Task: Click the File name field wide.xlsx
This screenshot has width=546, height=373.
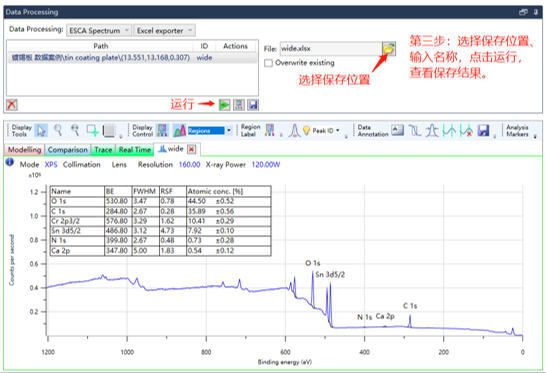Action: (330, 49)
